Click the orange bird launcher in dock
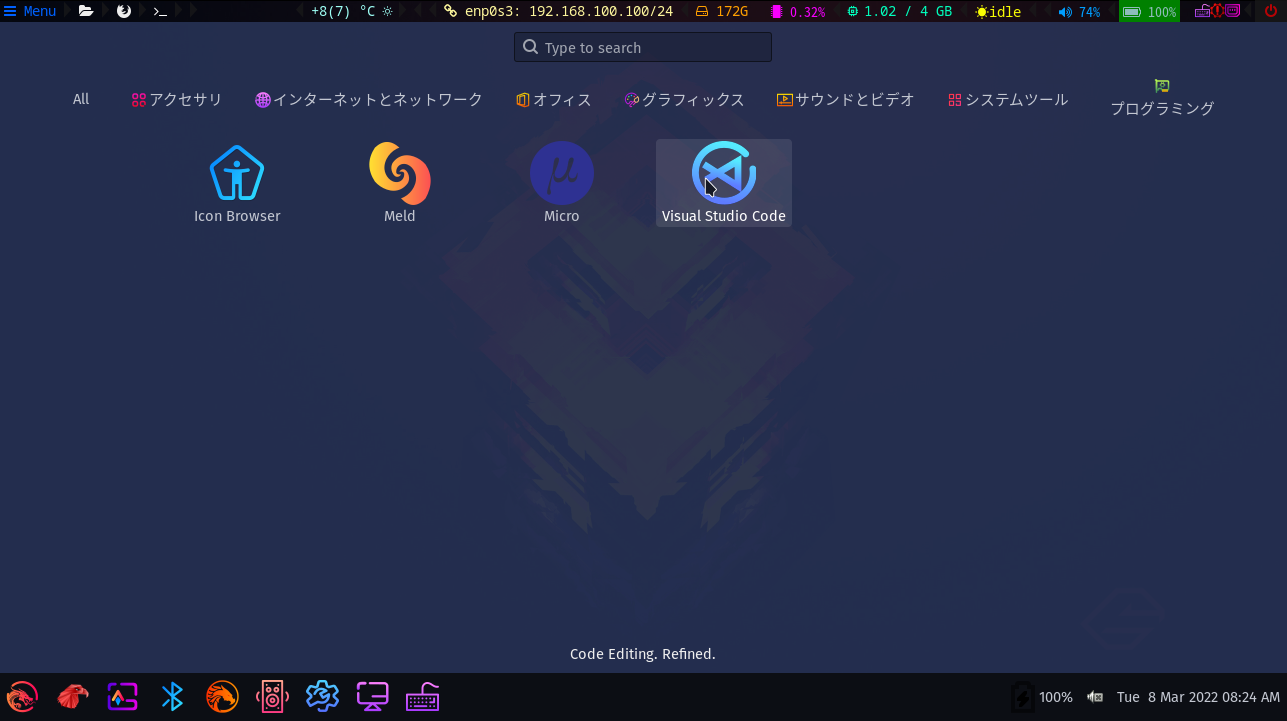1287x721 pixels. coord(222,696)
